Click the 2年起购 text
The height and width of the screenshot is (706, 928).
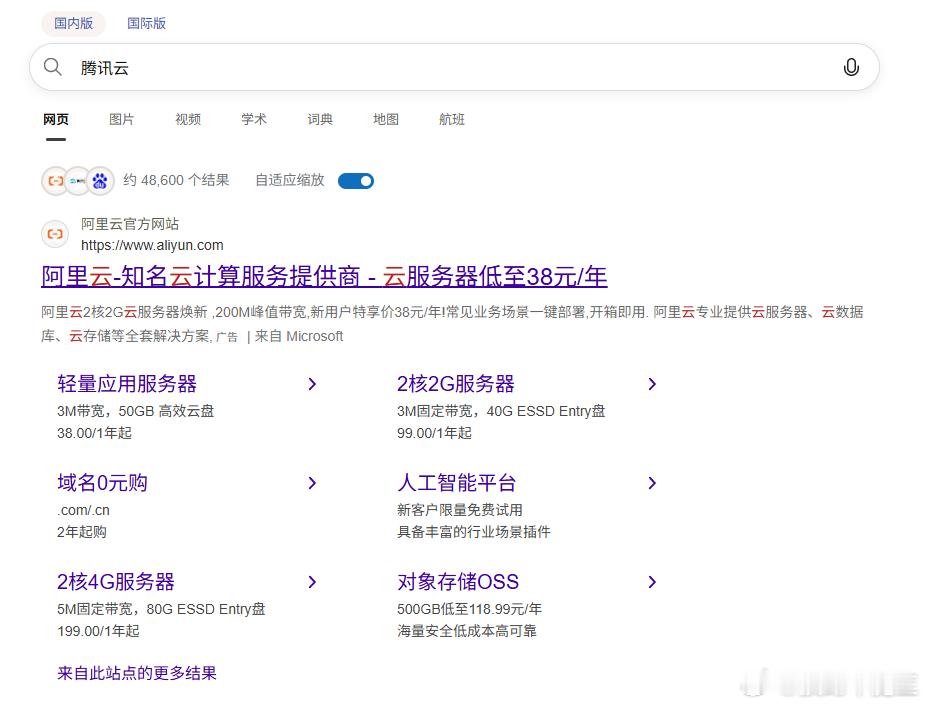tap(82, 532)
